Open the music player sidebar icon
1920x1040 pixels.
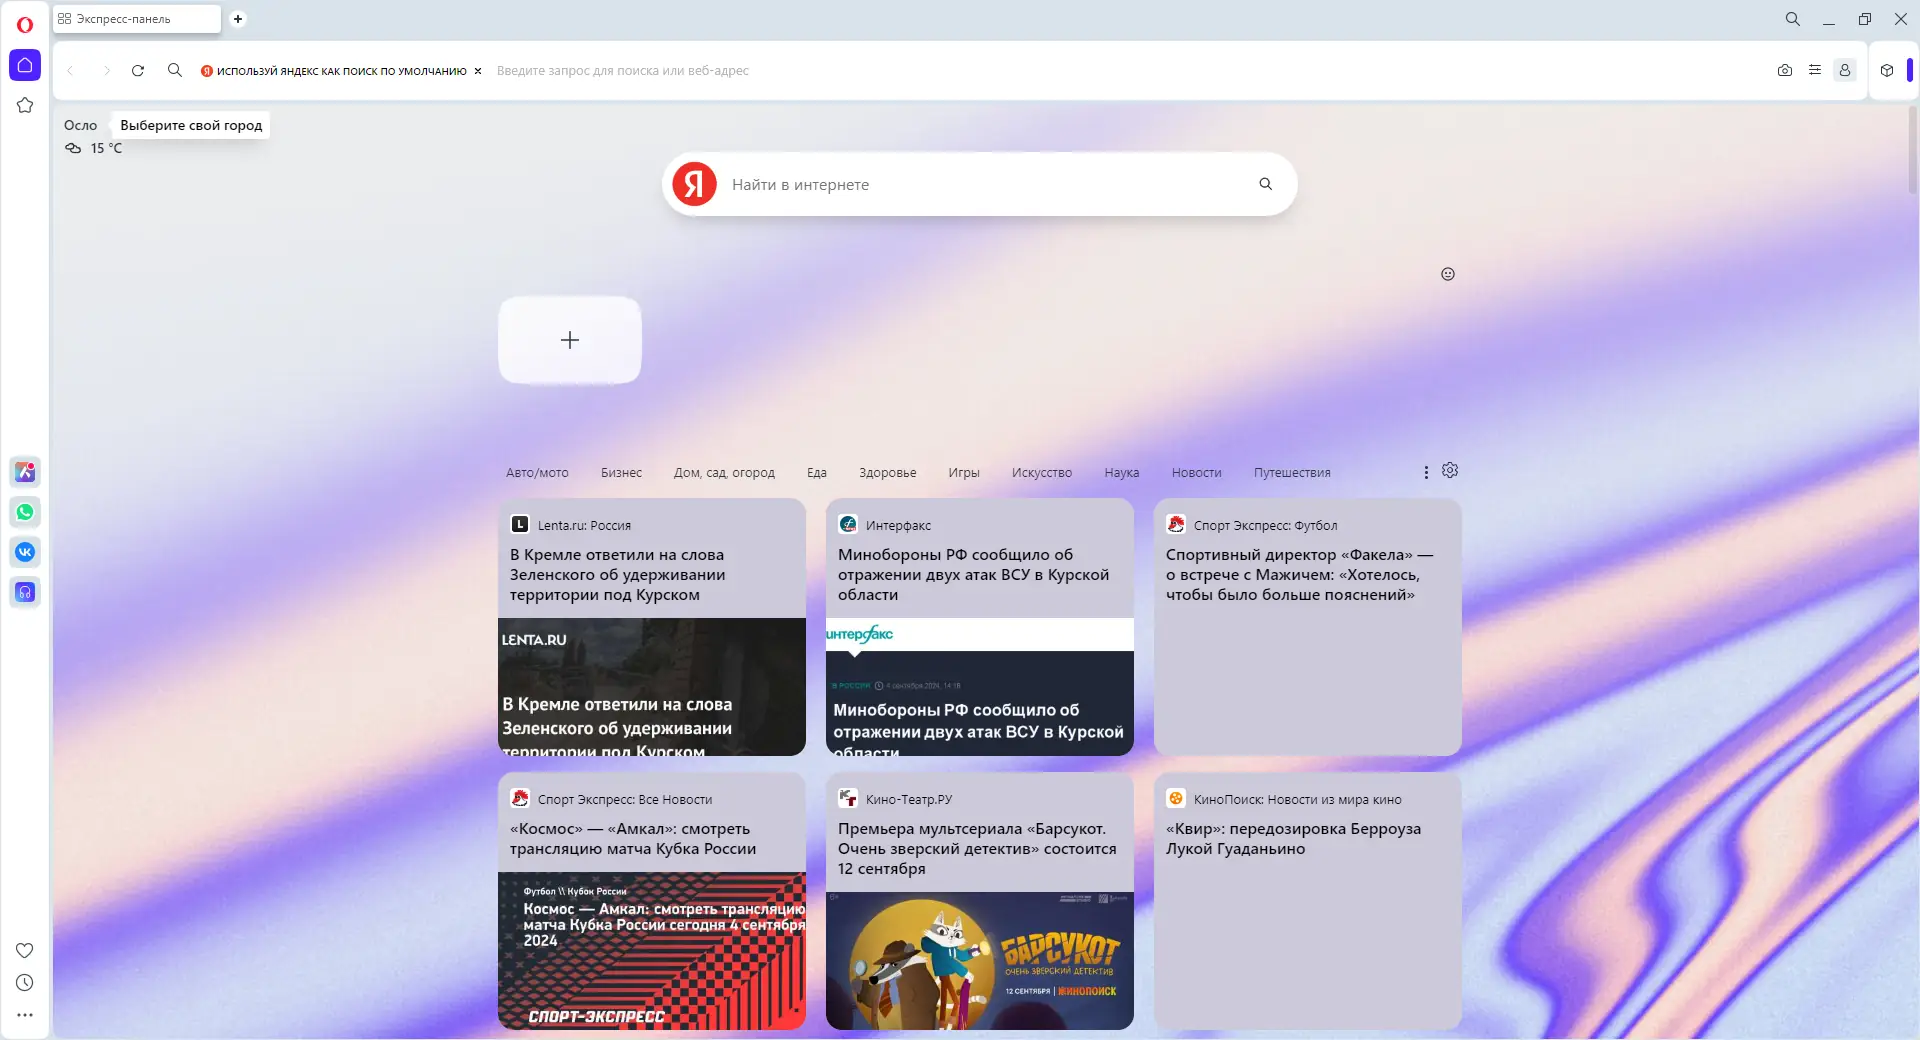click(25, 592)
